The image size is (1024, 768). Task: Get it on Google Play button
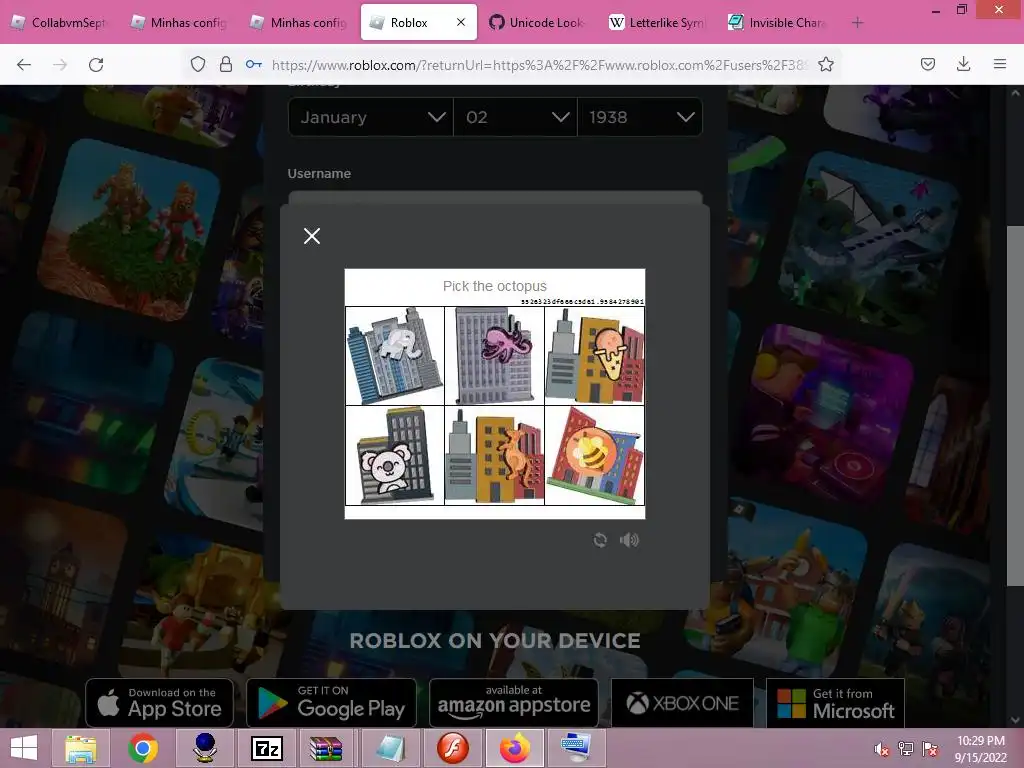coord(331,703)
